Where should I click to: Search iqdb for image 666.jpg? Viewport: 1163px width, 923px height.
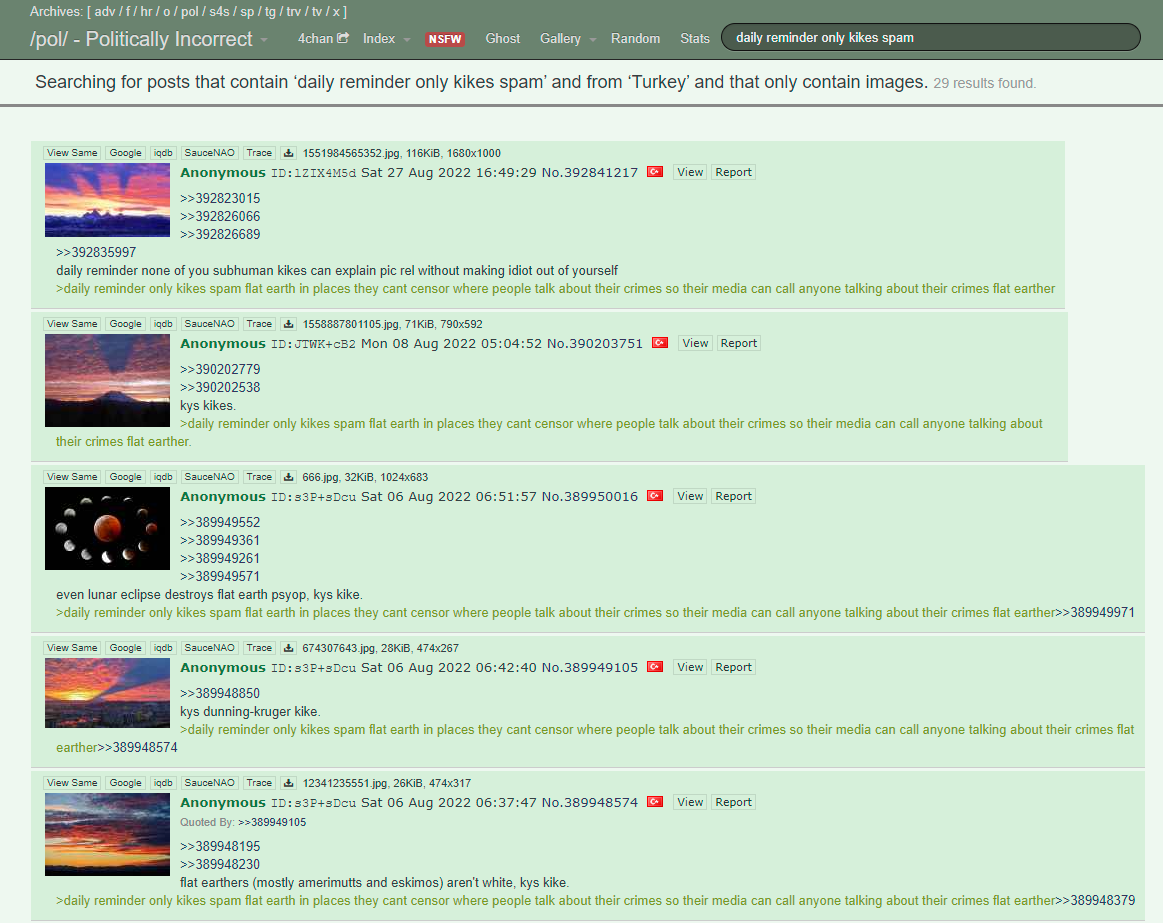point(163,477)
